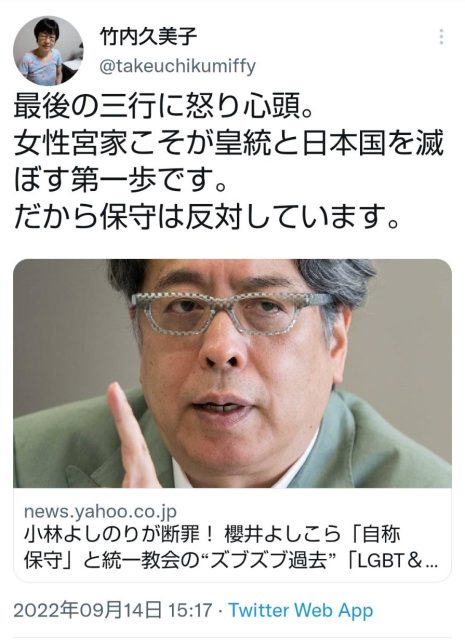Open 竹内久美子's profile avatar
The height and width of the screenshot is (640, 465).
[48, 51]
